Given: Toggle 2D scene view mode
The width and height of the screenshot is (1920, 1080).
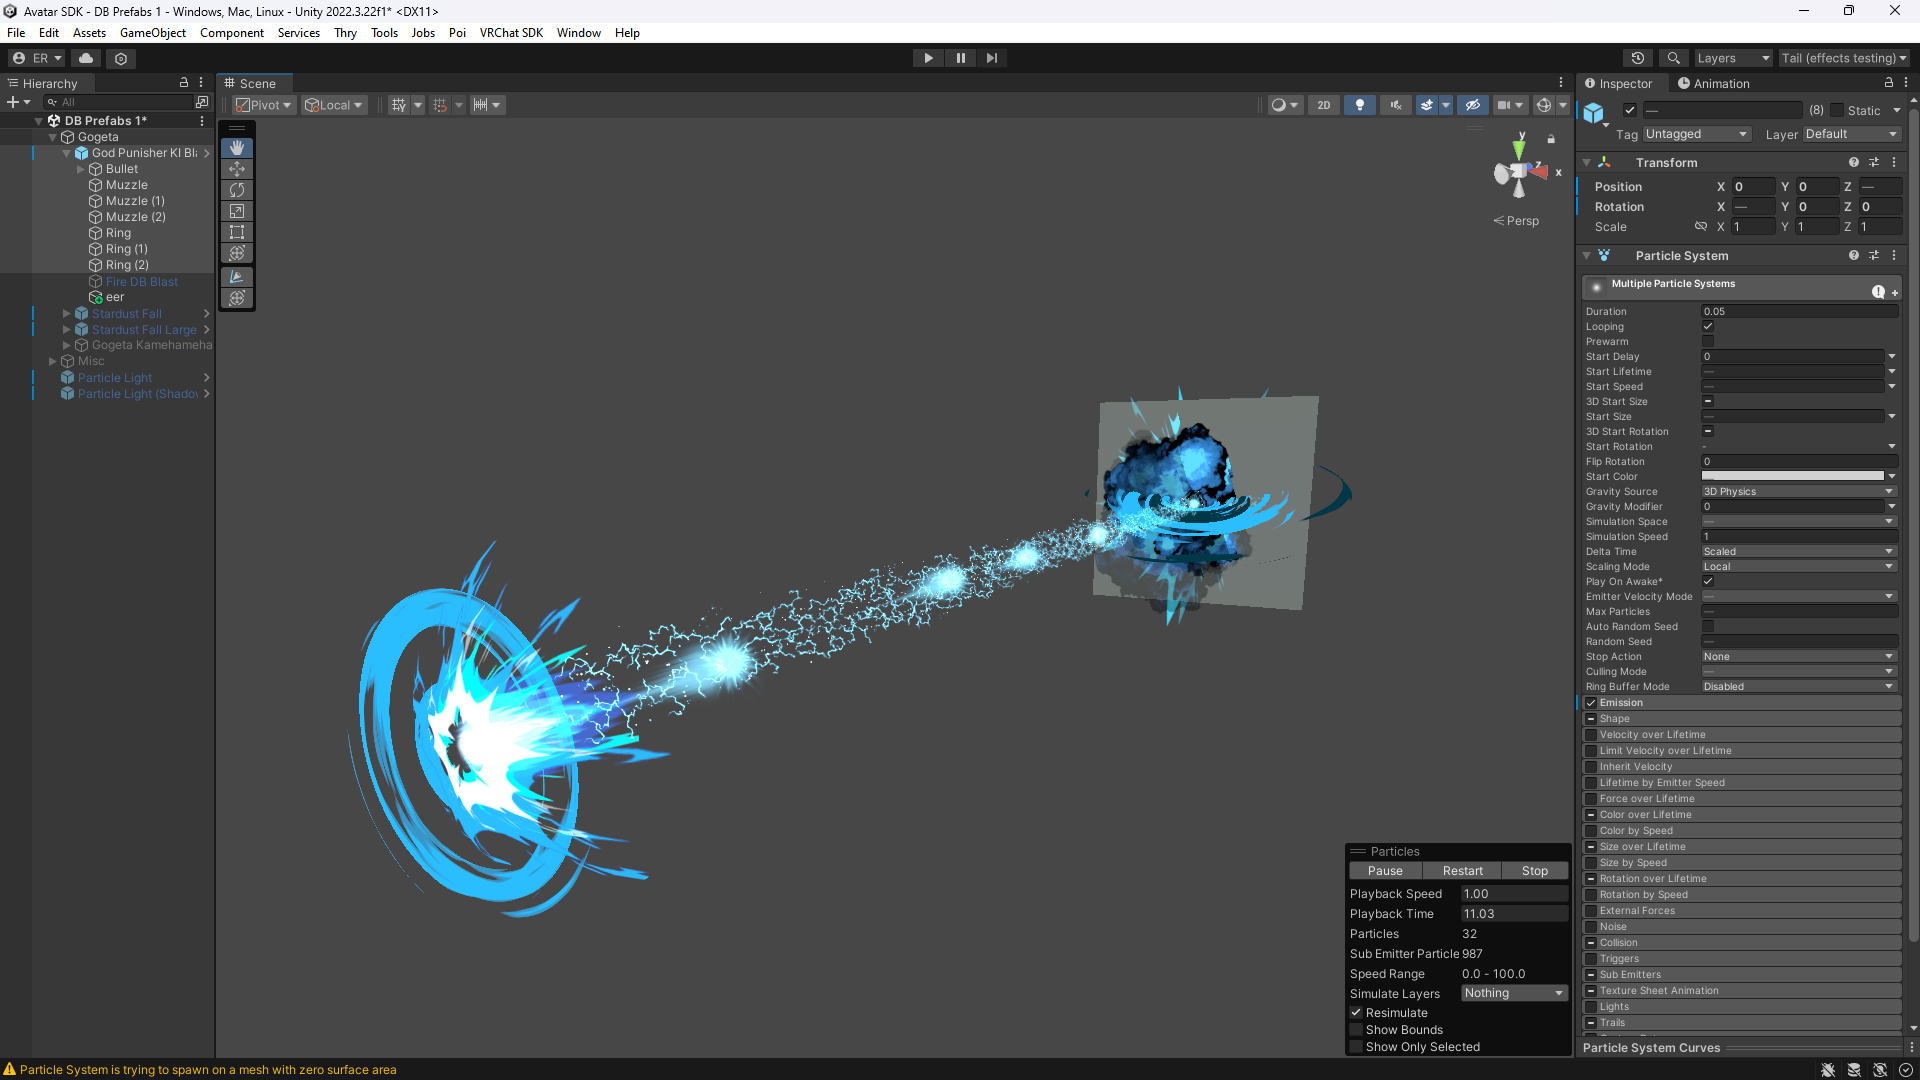Looking at the screenshot, I should tap(1323, 105).
